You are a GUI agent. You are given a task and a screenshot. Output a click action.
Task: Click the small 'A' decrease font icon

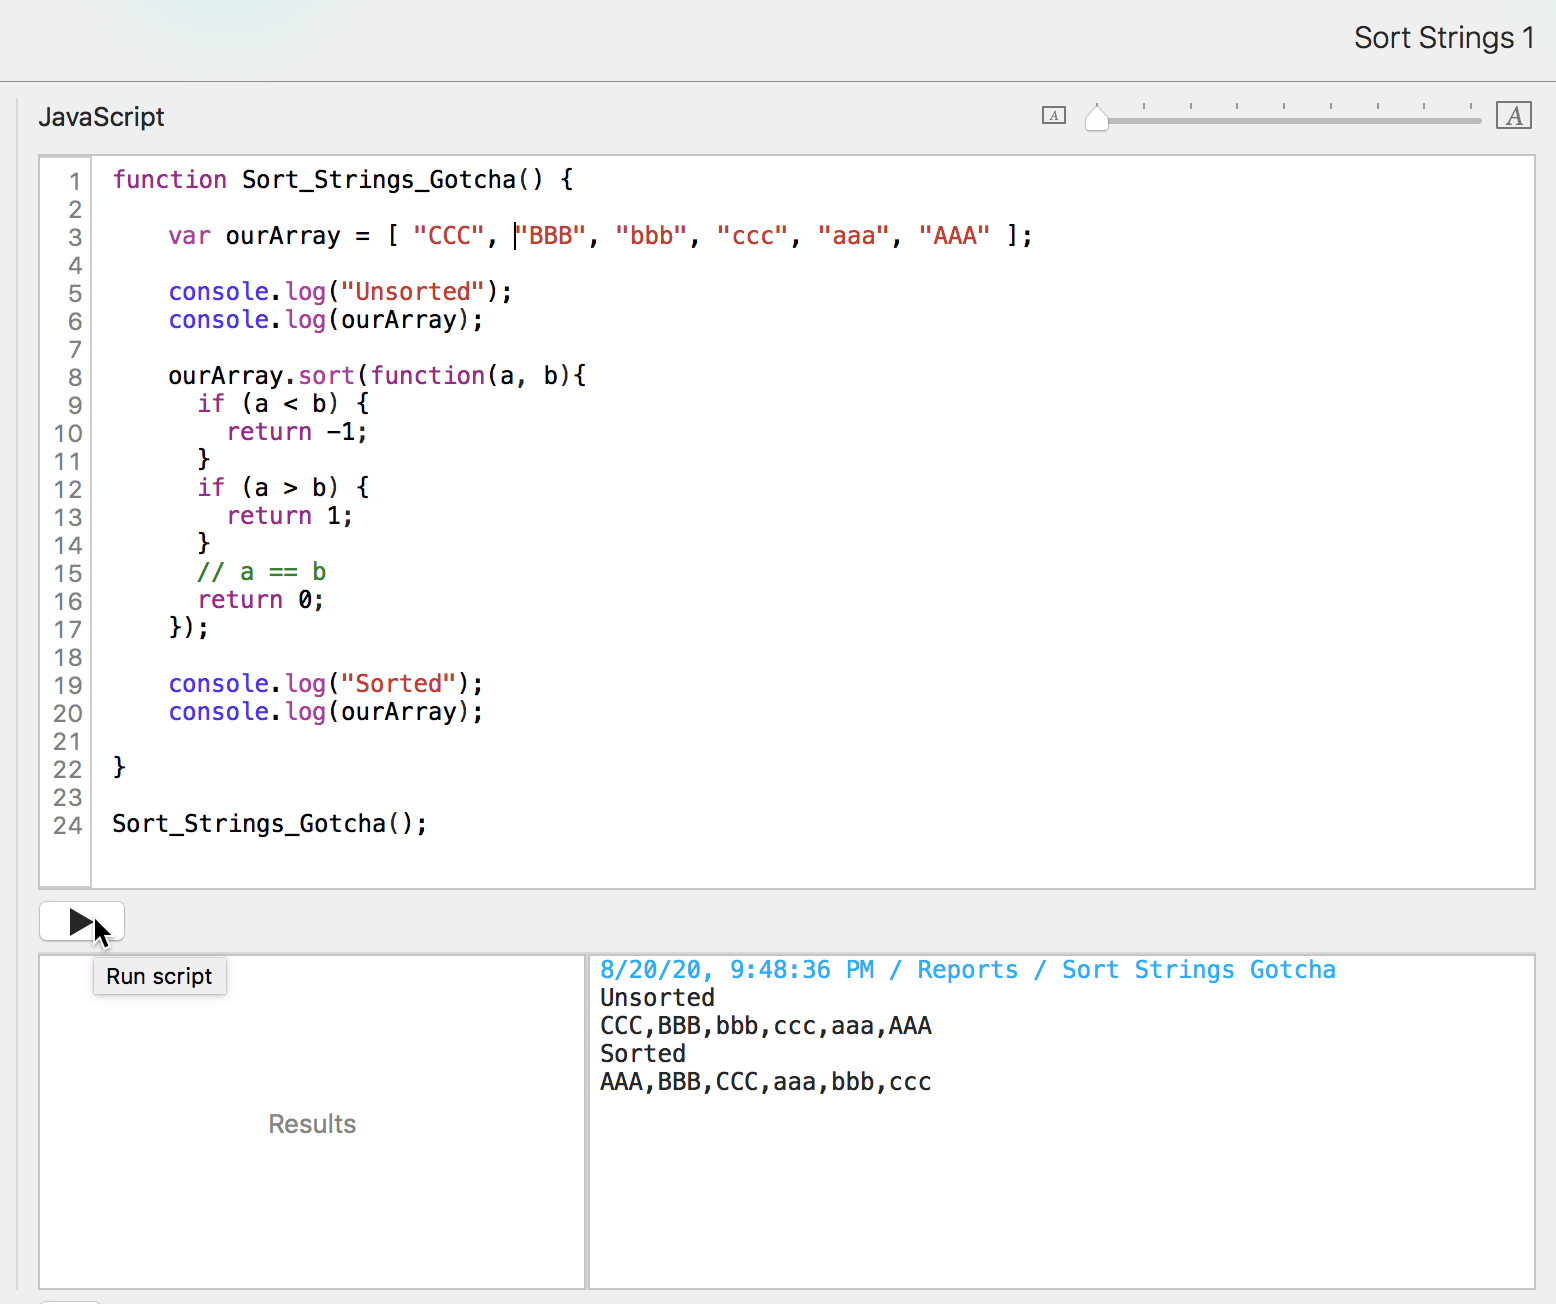1053,116
